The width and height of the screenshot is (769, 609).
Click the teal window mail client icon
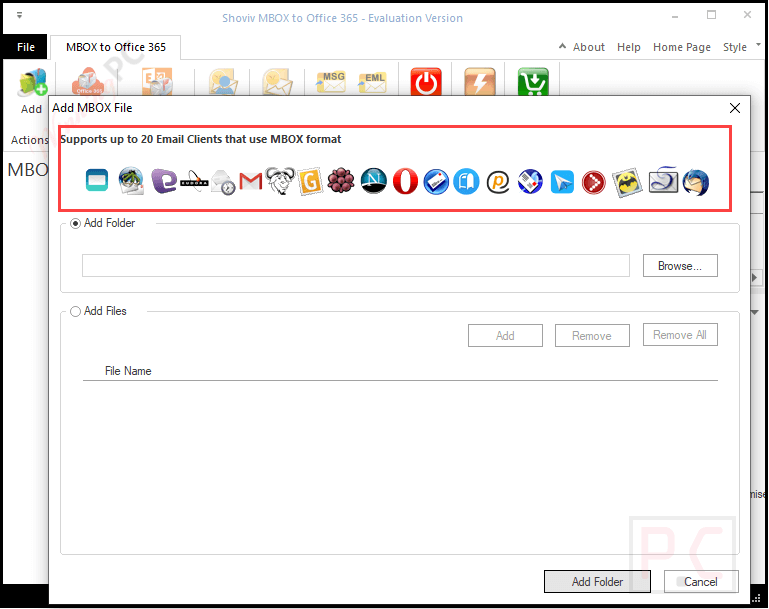[97, 180]
